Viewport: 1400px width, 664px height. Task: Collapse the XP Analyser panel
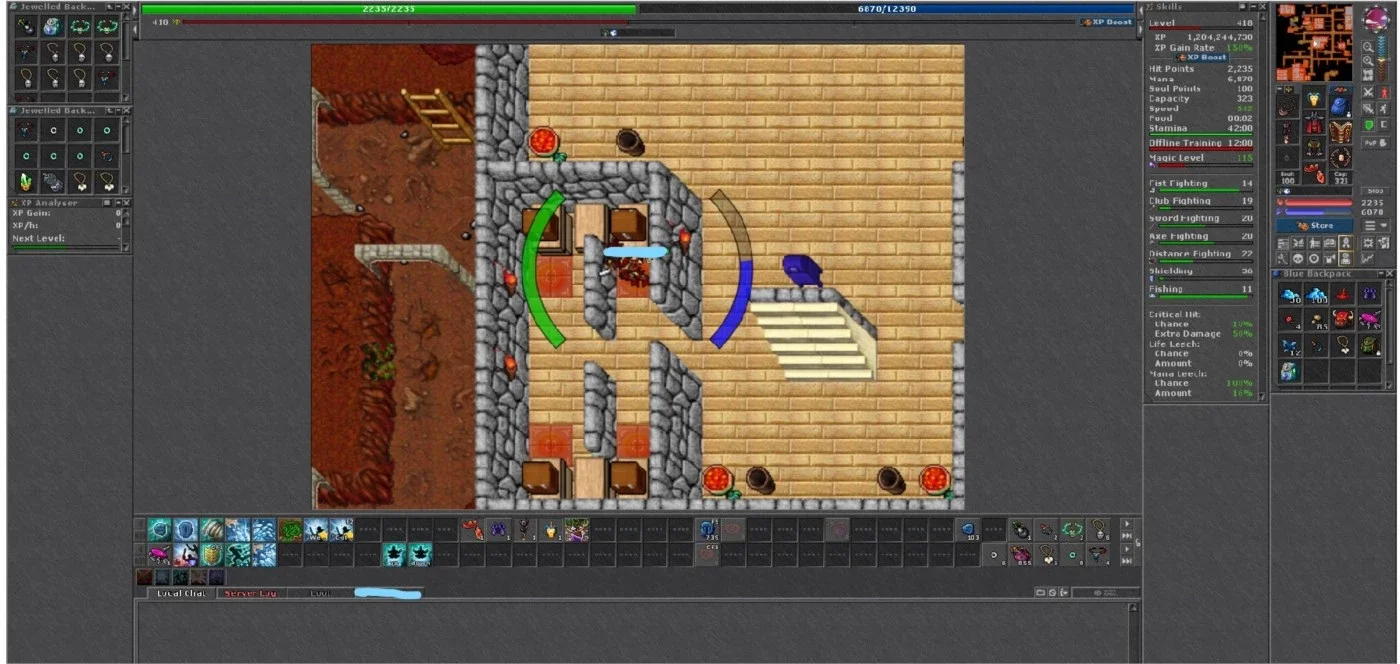coord(118,202)
